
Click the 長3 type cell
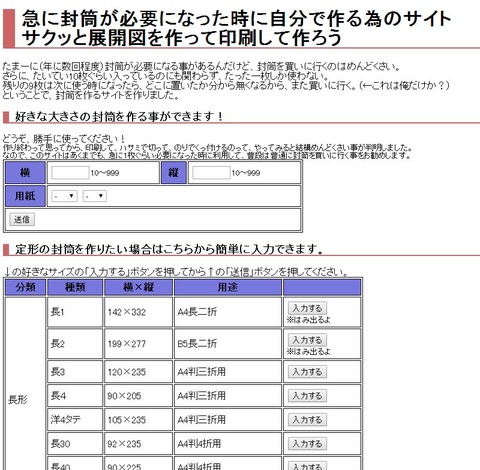coord(75,372)
